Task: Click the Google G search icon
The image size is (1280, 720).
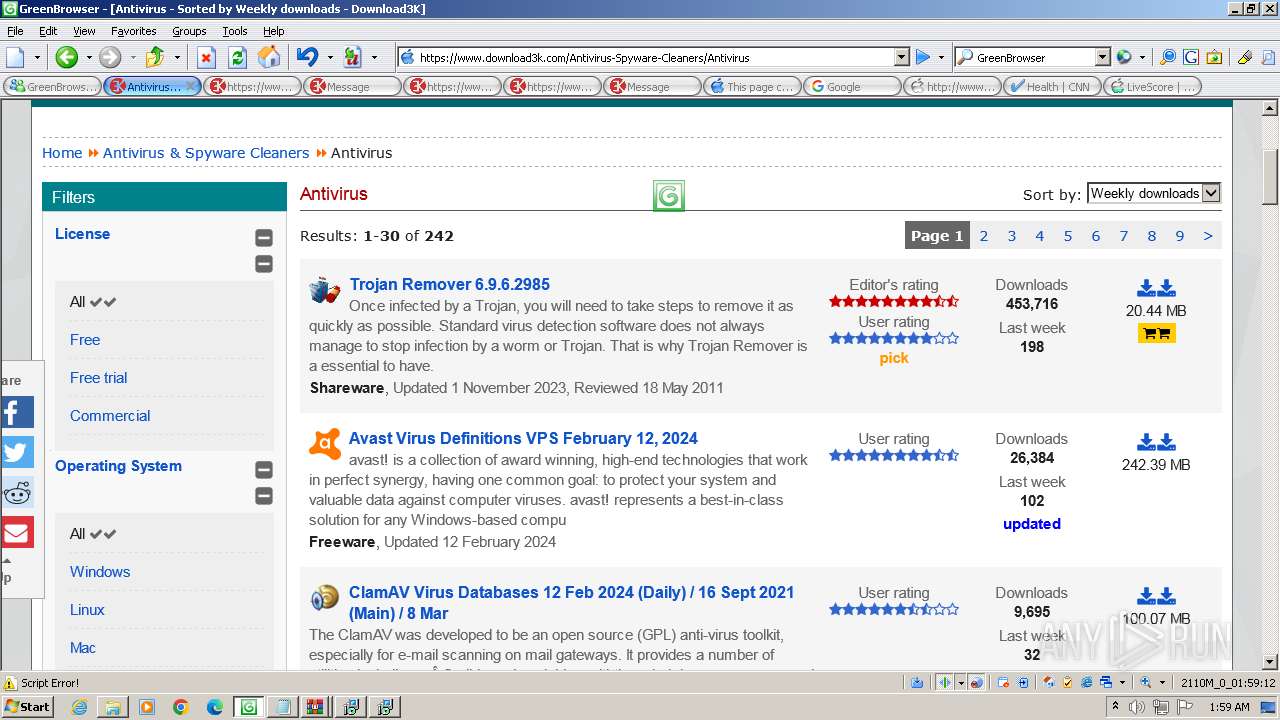Action: (1191, 57)
